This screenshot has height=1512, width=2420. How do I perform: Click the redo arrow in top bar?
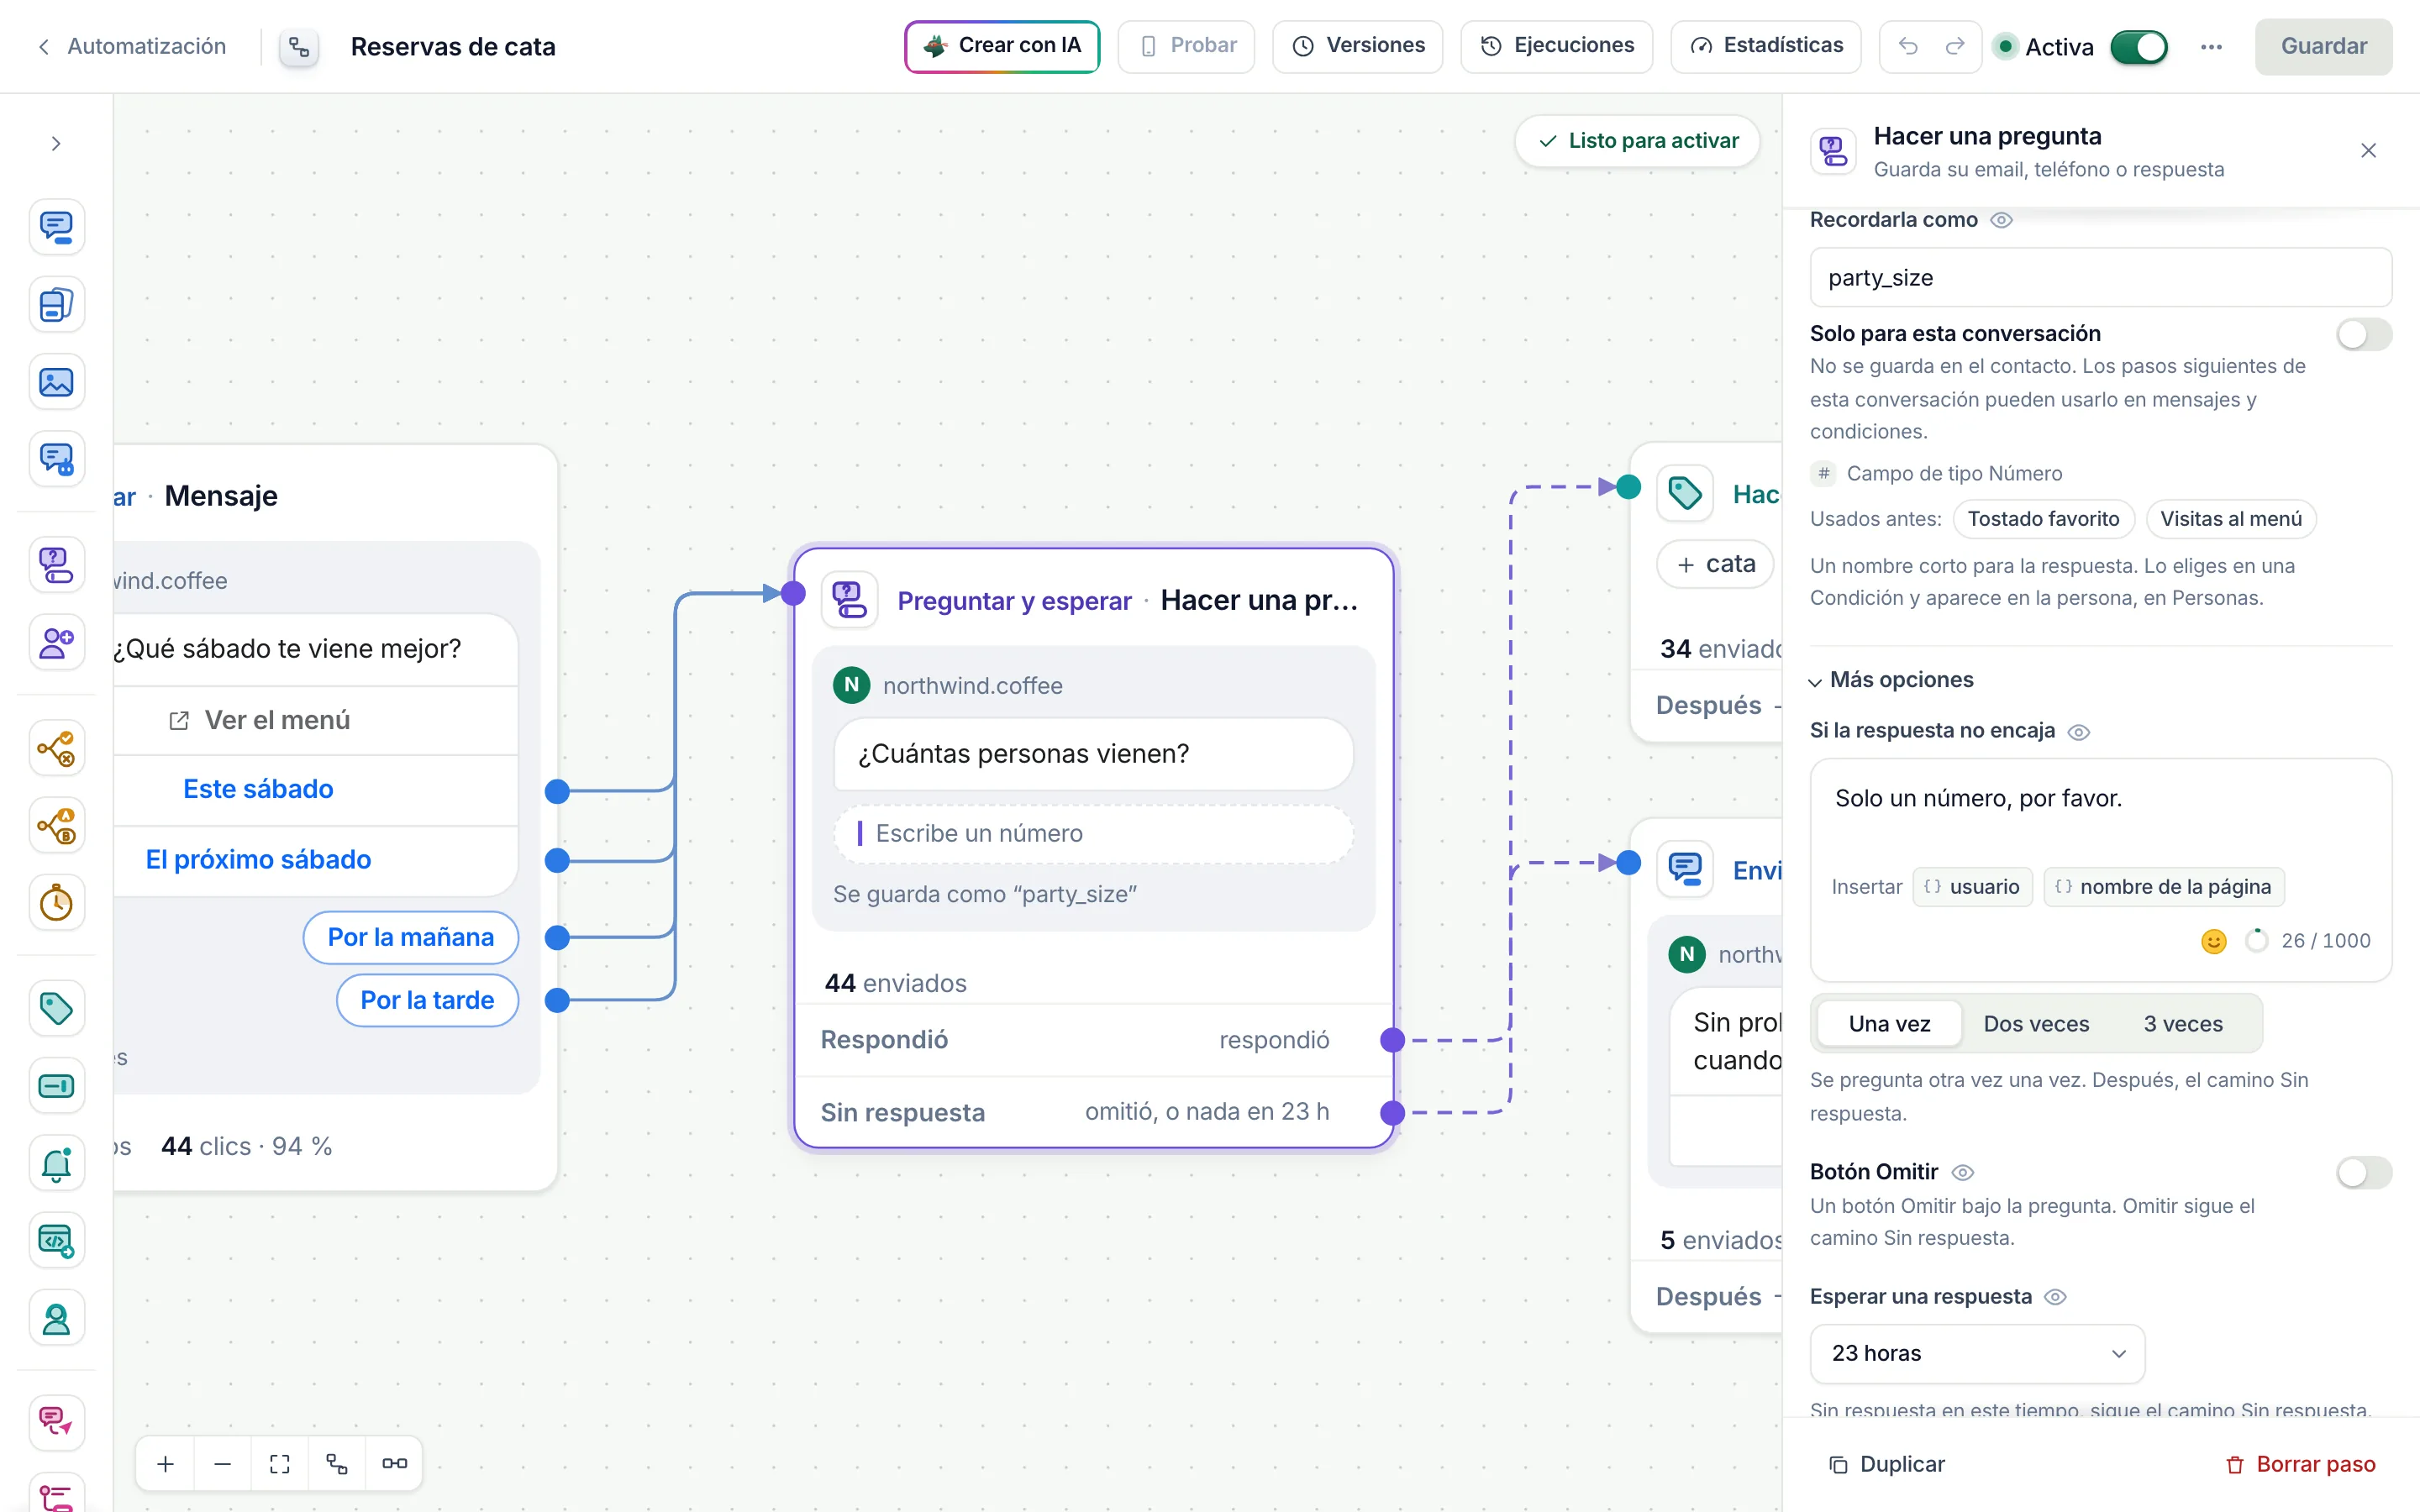(1955, 46)
